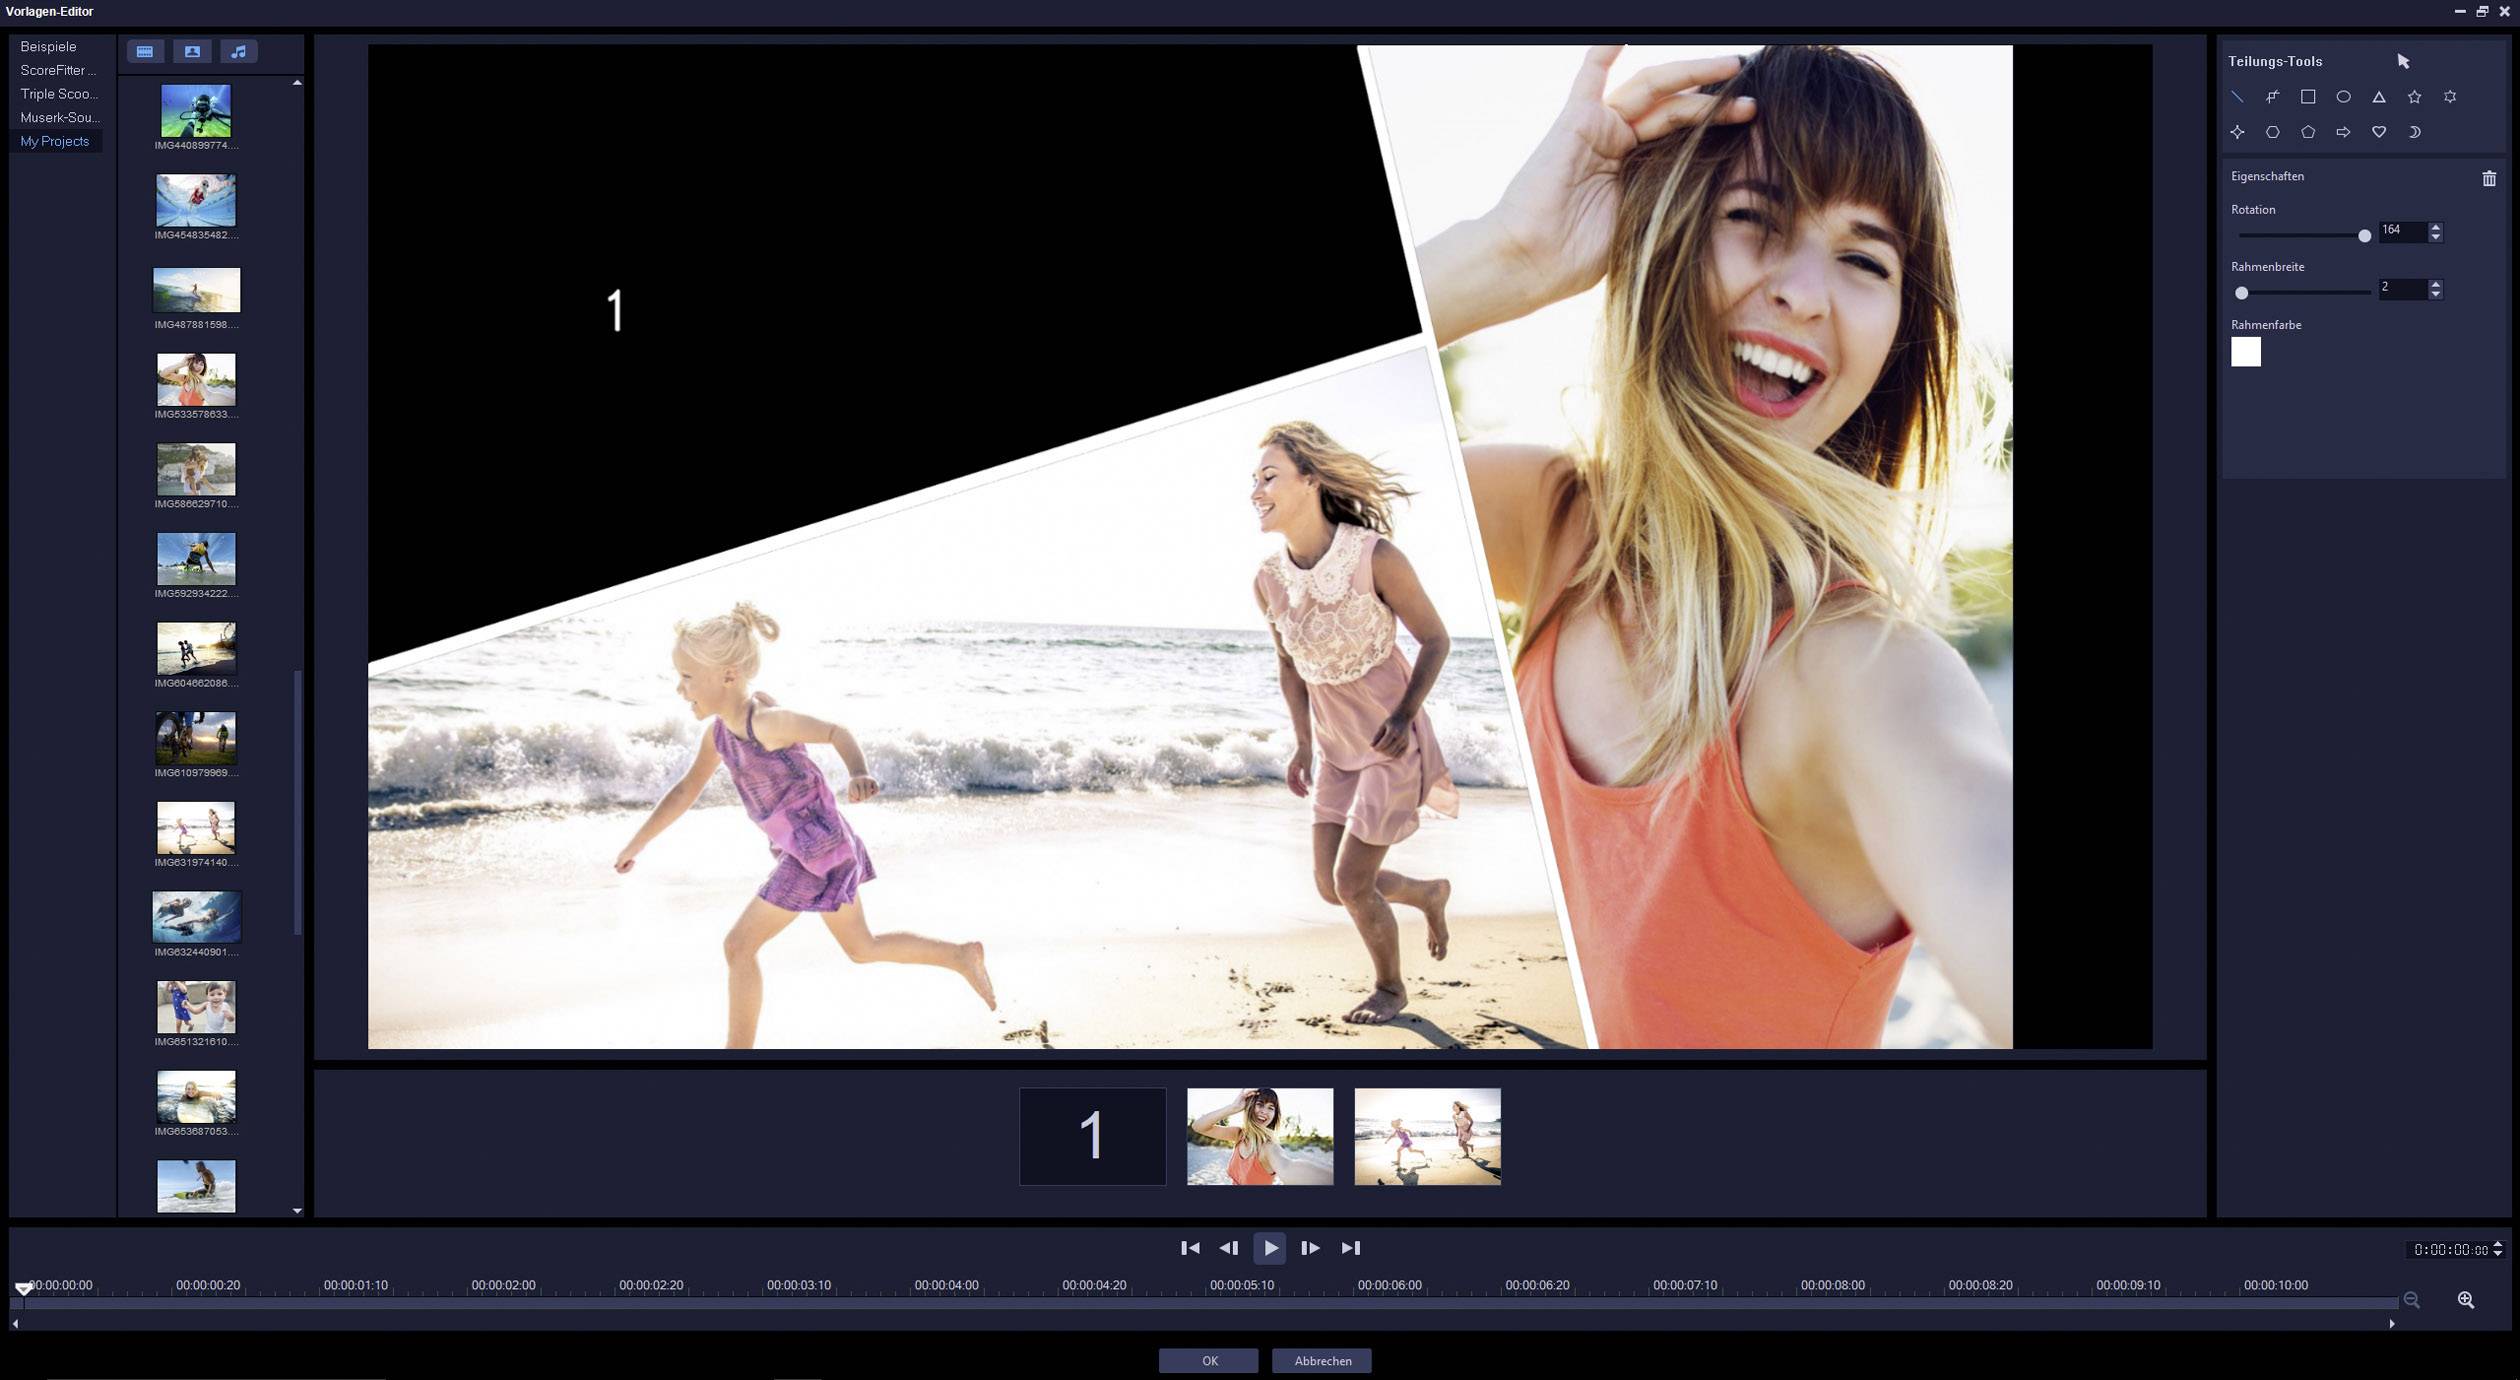Screen dimensions: 2520x1380
Task: Select the triangle shape tool
Action: [x=2379, y=97]
